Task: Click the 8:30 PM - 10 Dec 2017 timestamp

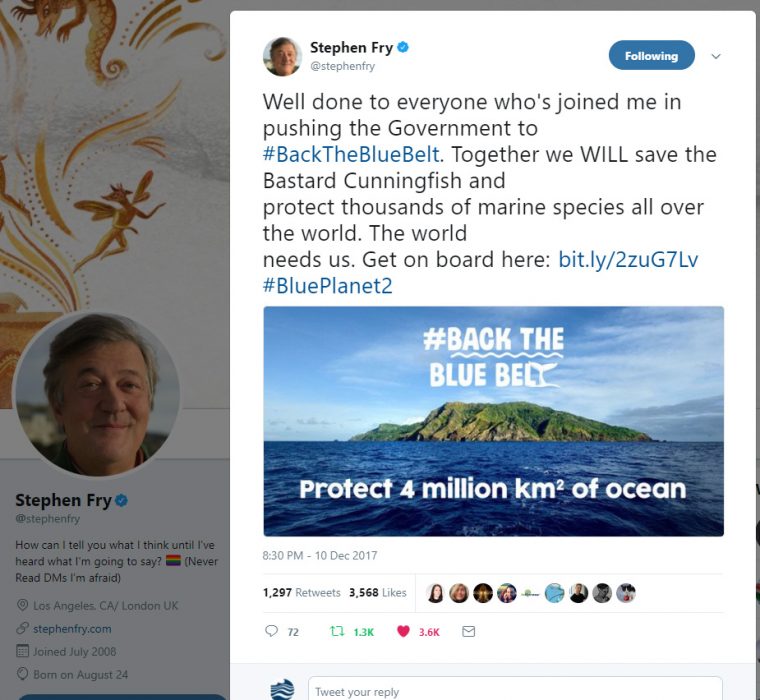Action: click(320, 556)
